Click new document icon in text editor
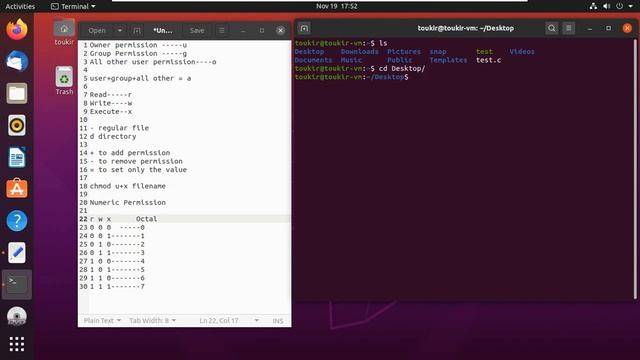Viewport: 640px width, 360px height. (137, 31)
